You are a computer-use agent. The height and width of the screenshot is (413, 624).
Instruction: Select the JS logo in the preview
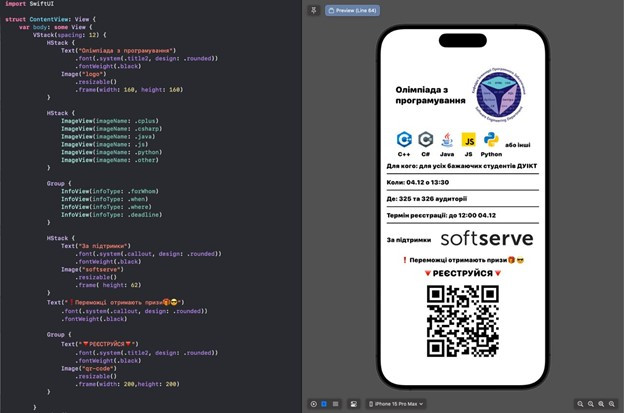pyautogui.click(x=468, y=140)
